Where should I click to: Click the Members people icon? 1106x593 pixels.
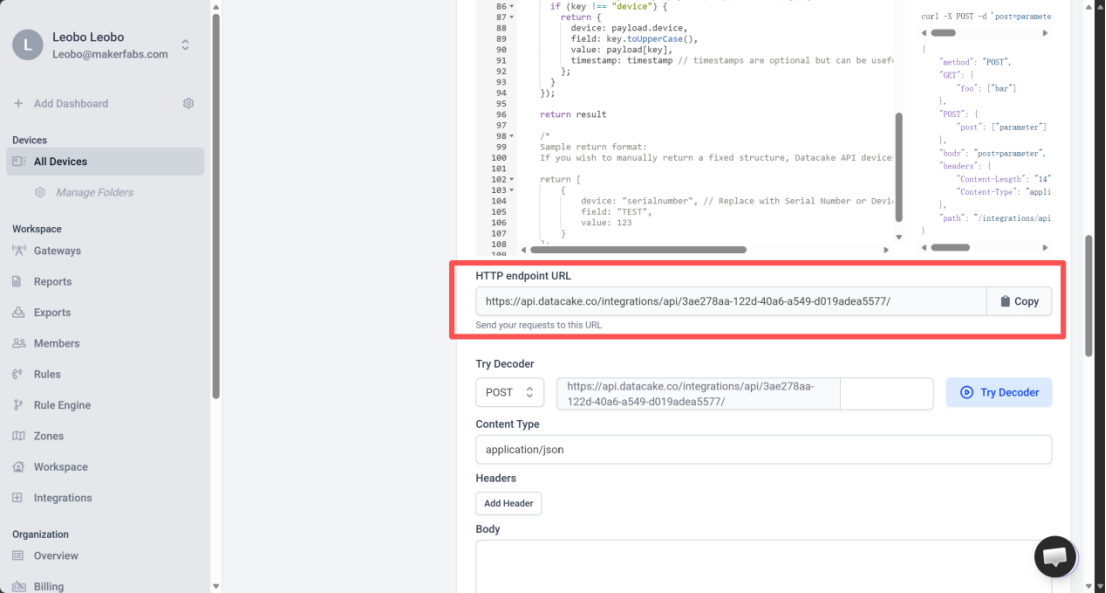coord(18,343)
